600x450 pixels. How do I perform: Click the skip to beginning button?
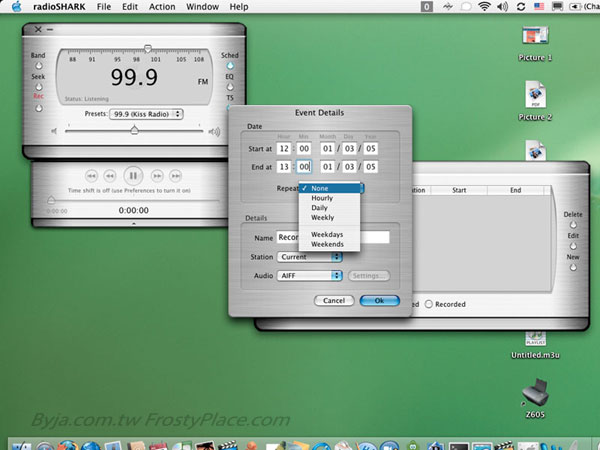click(91, 176)
